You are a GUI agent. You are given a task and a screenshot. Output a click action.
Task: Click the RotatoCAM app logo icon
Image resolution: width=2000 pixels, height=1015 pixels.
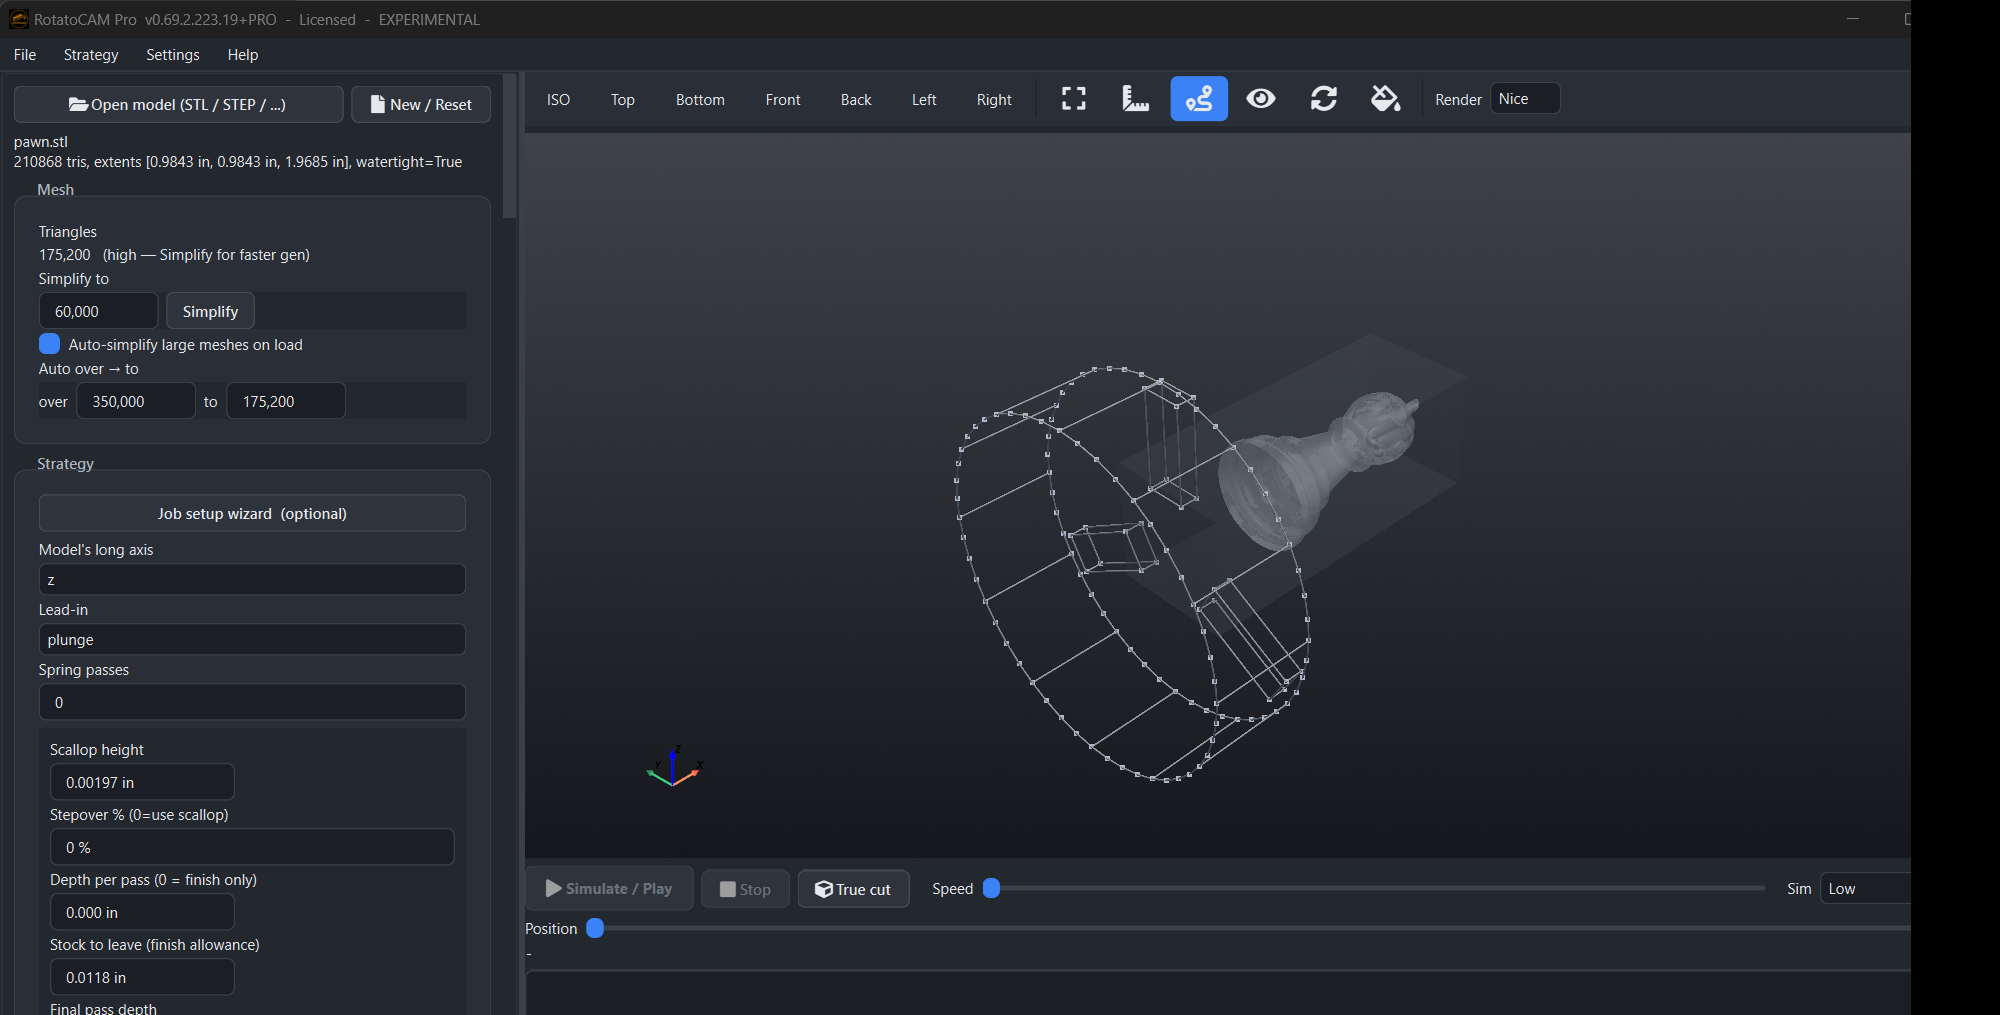[x=19, y=19]
